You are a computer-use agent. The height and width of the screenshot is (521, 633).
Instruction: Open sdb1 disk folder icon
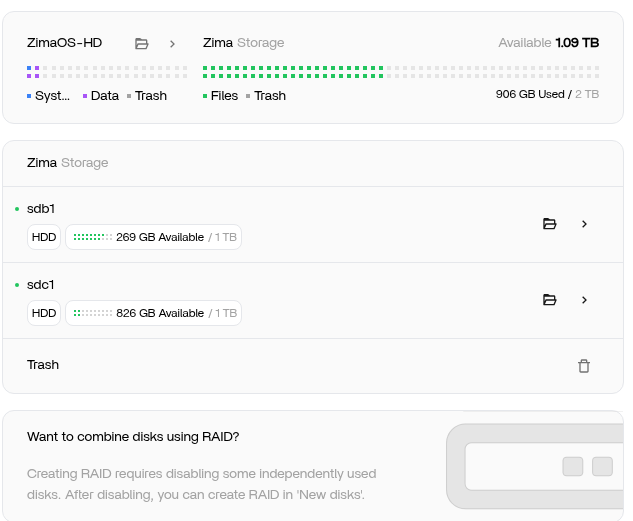coord(549,224)
